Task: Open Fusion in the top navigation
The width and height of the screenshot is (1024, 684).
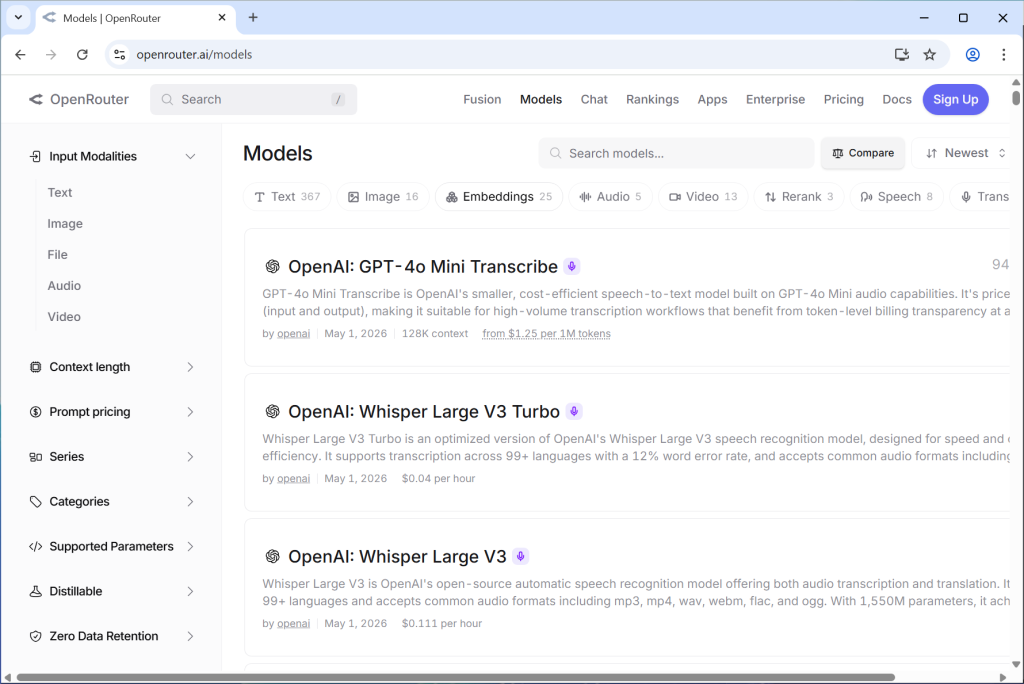Action: click(x=483, y=99)
